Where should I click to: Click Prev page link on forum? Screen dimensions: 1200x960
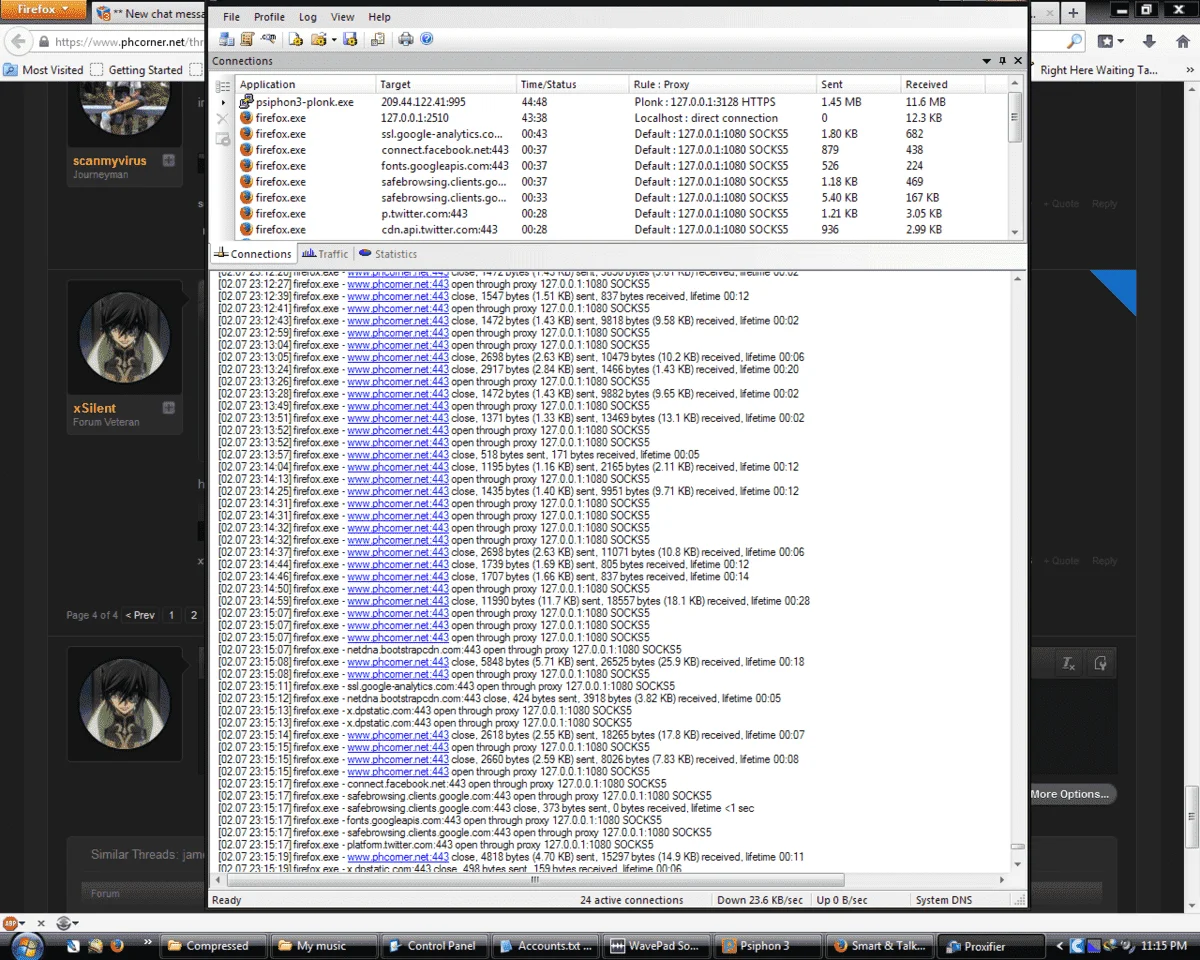point(140,615)
